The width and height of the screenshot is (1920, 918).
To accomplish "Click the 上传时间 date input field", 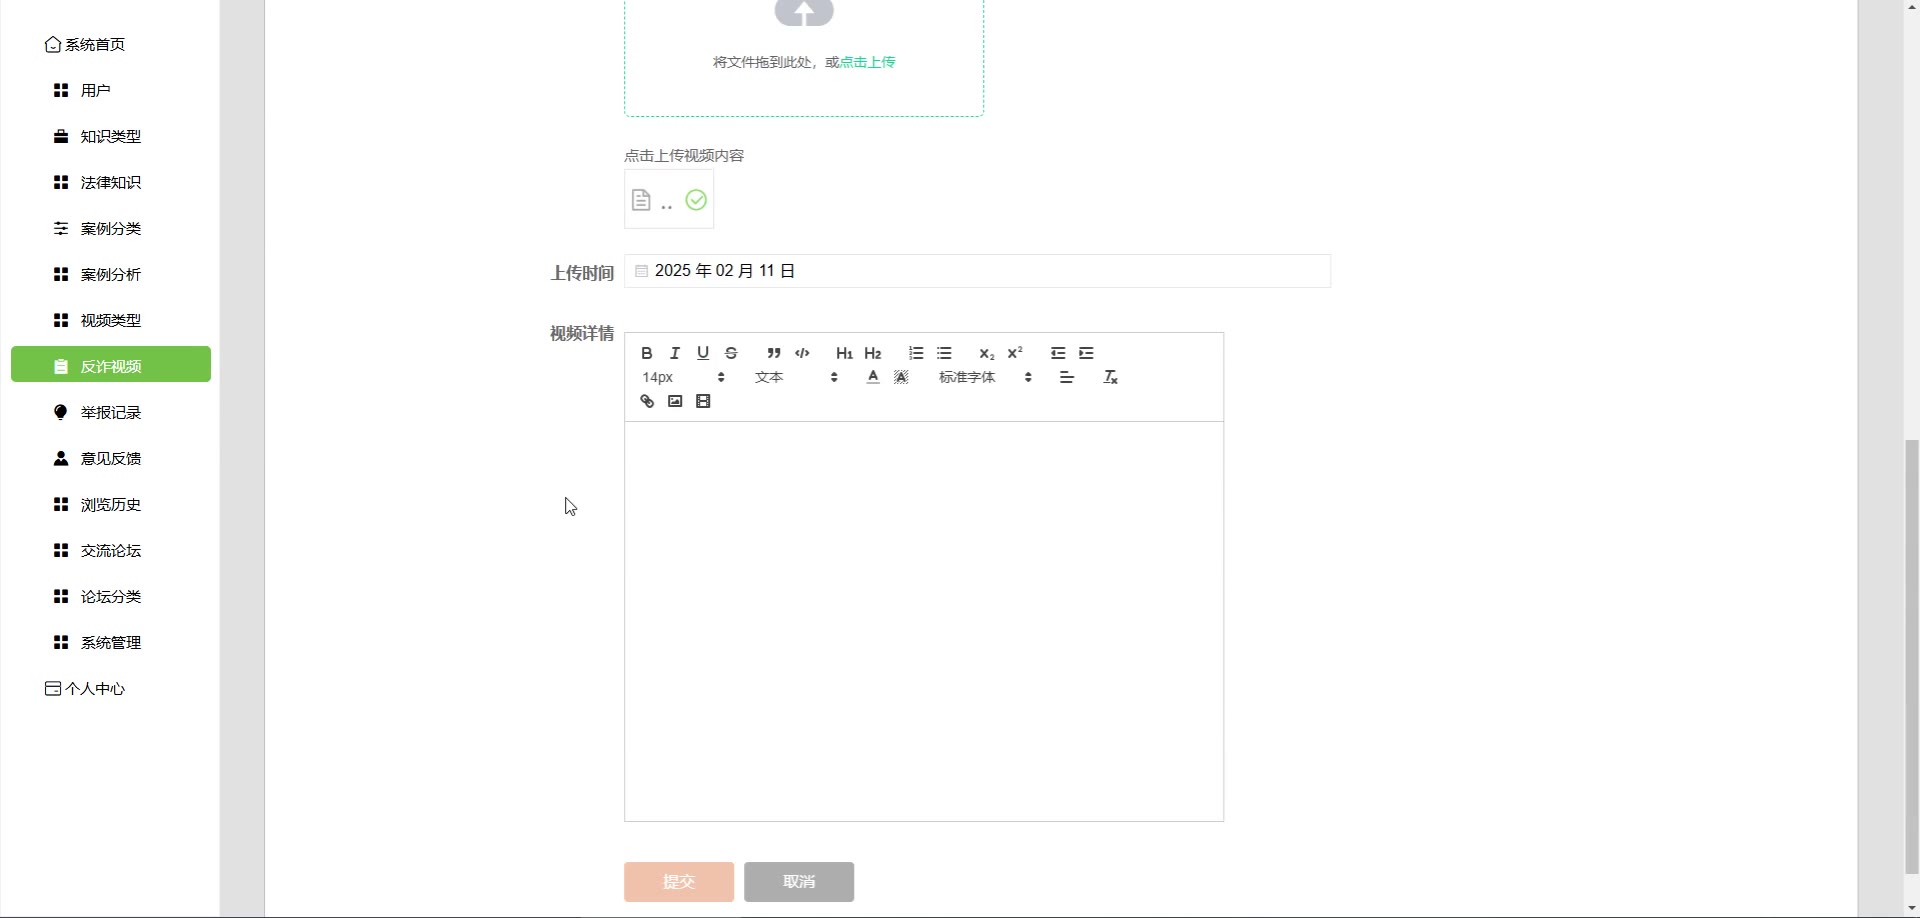I will point(977,271).
